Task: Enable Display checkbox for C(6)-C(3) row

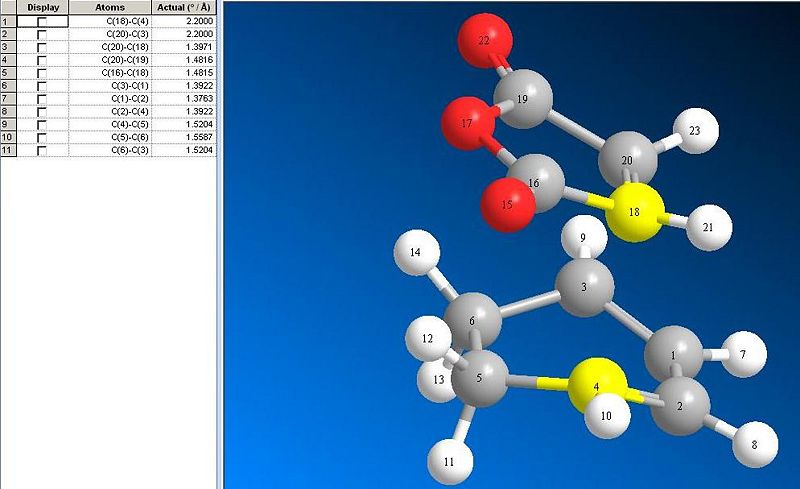Action: [x=42, y=151]
